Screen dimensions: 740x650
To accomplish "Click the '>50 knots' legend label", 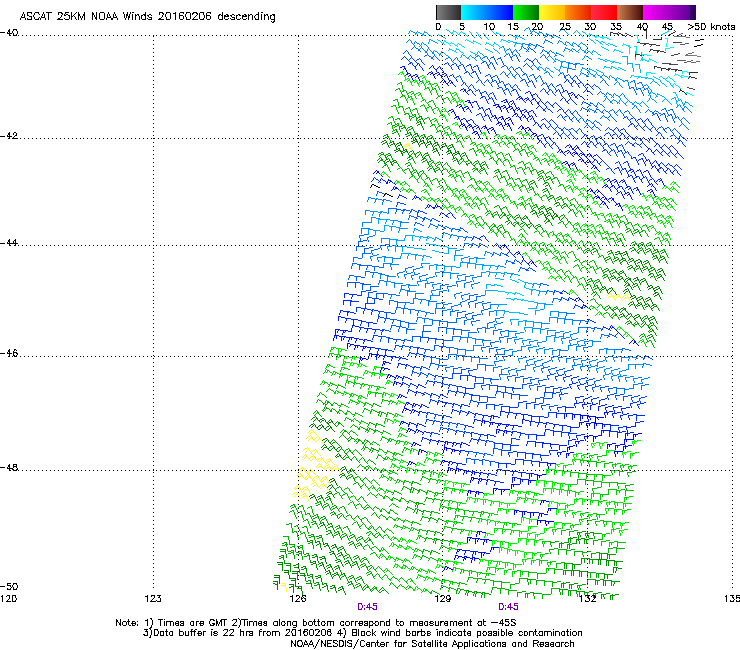I will 711,27.
